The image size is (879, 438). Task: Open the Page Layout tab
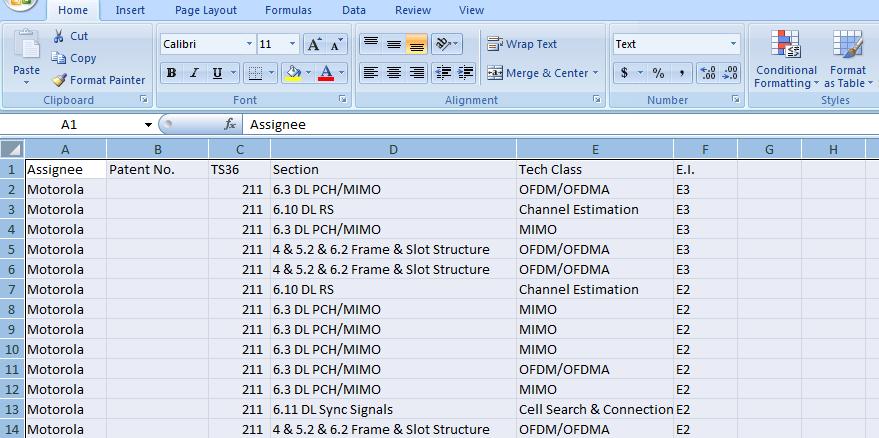click(206, 10)
